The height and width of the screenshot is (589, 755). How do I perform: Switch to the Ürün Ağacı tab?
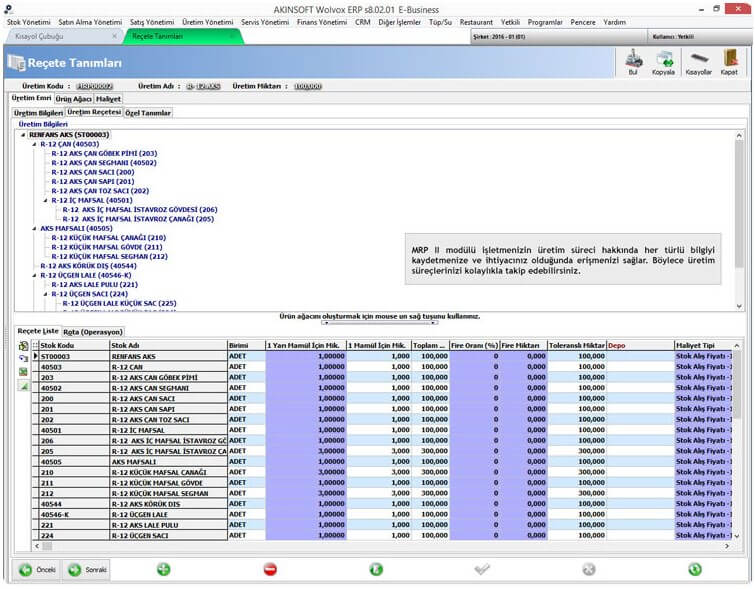point(74,99)
